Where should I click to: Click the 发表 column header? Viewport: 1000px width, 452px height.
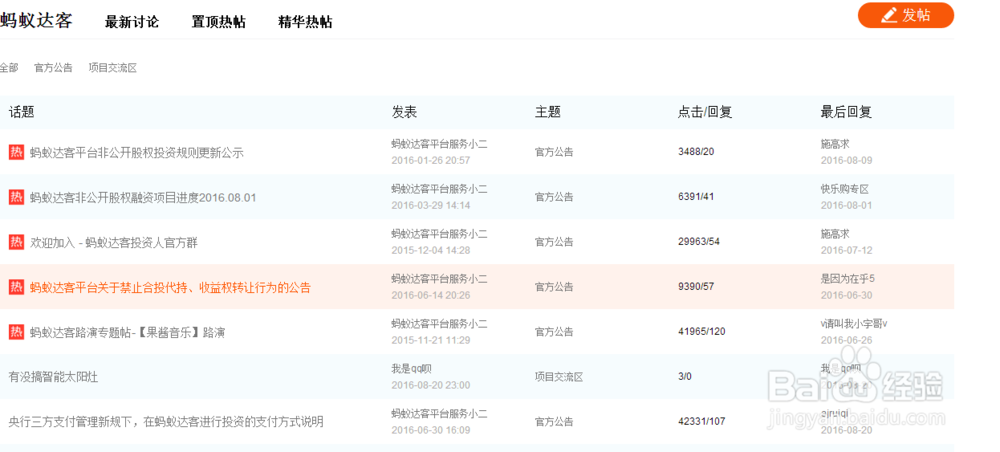[x=404, y=112]
